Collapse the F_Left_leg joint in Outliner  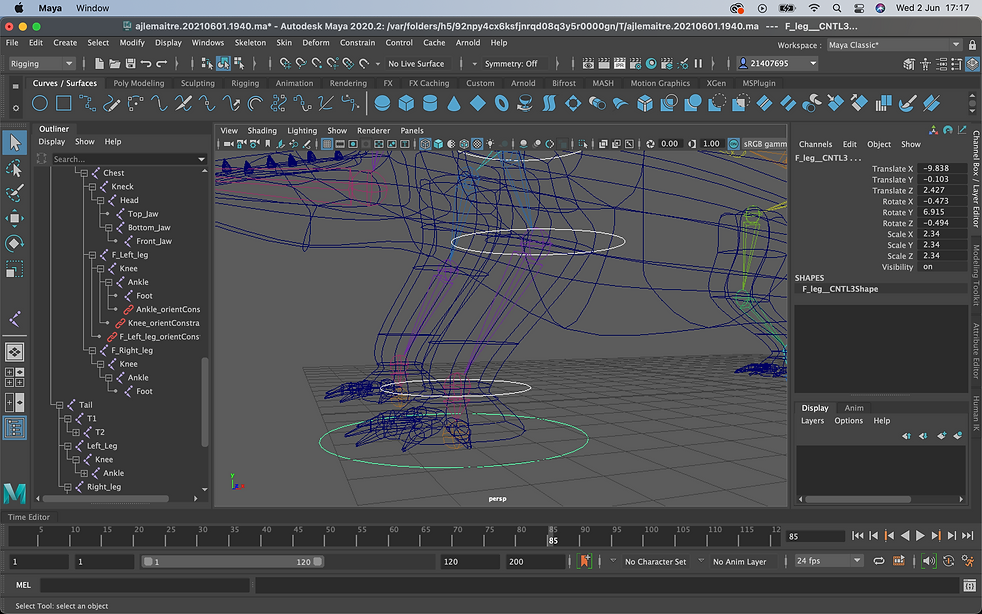(x=92, y=255)
